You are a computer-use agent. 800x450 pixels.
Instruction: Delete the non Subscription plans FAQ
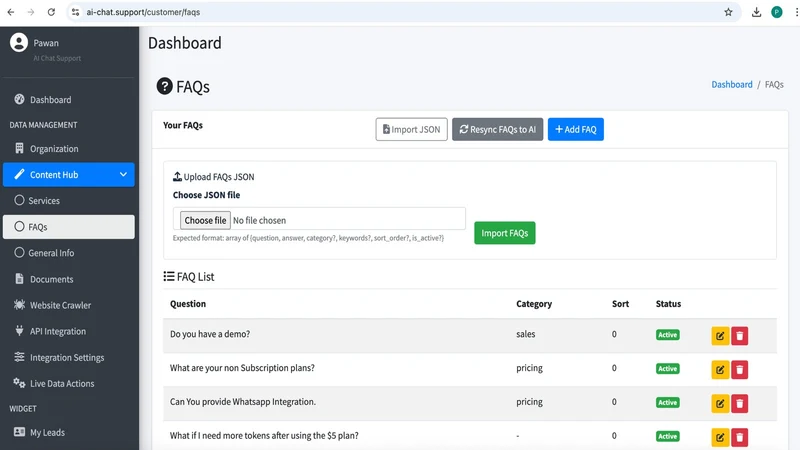pyautogui.click(x=739, y=369)
